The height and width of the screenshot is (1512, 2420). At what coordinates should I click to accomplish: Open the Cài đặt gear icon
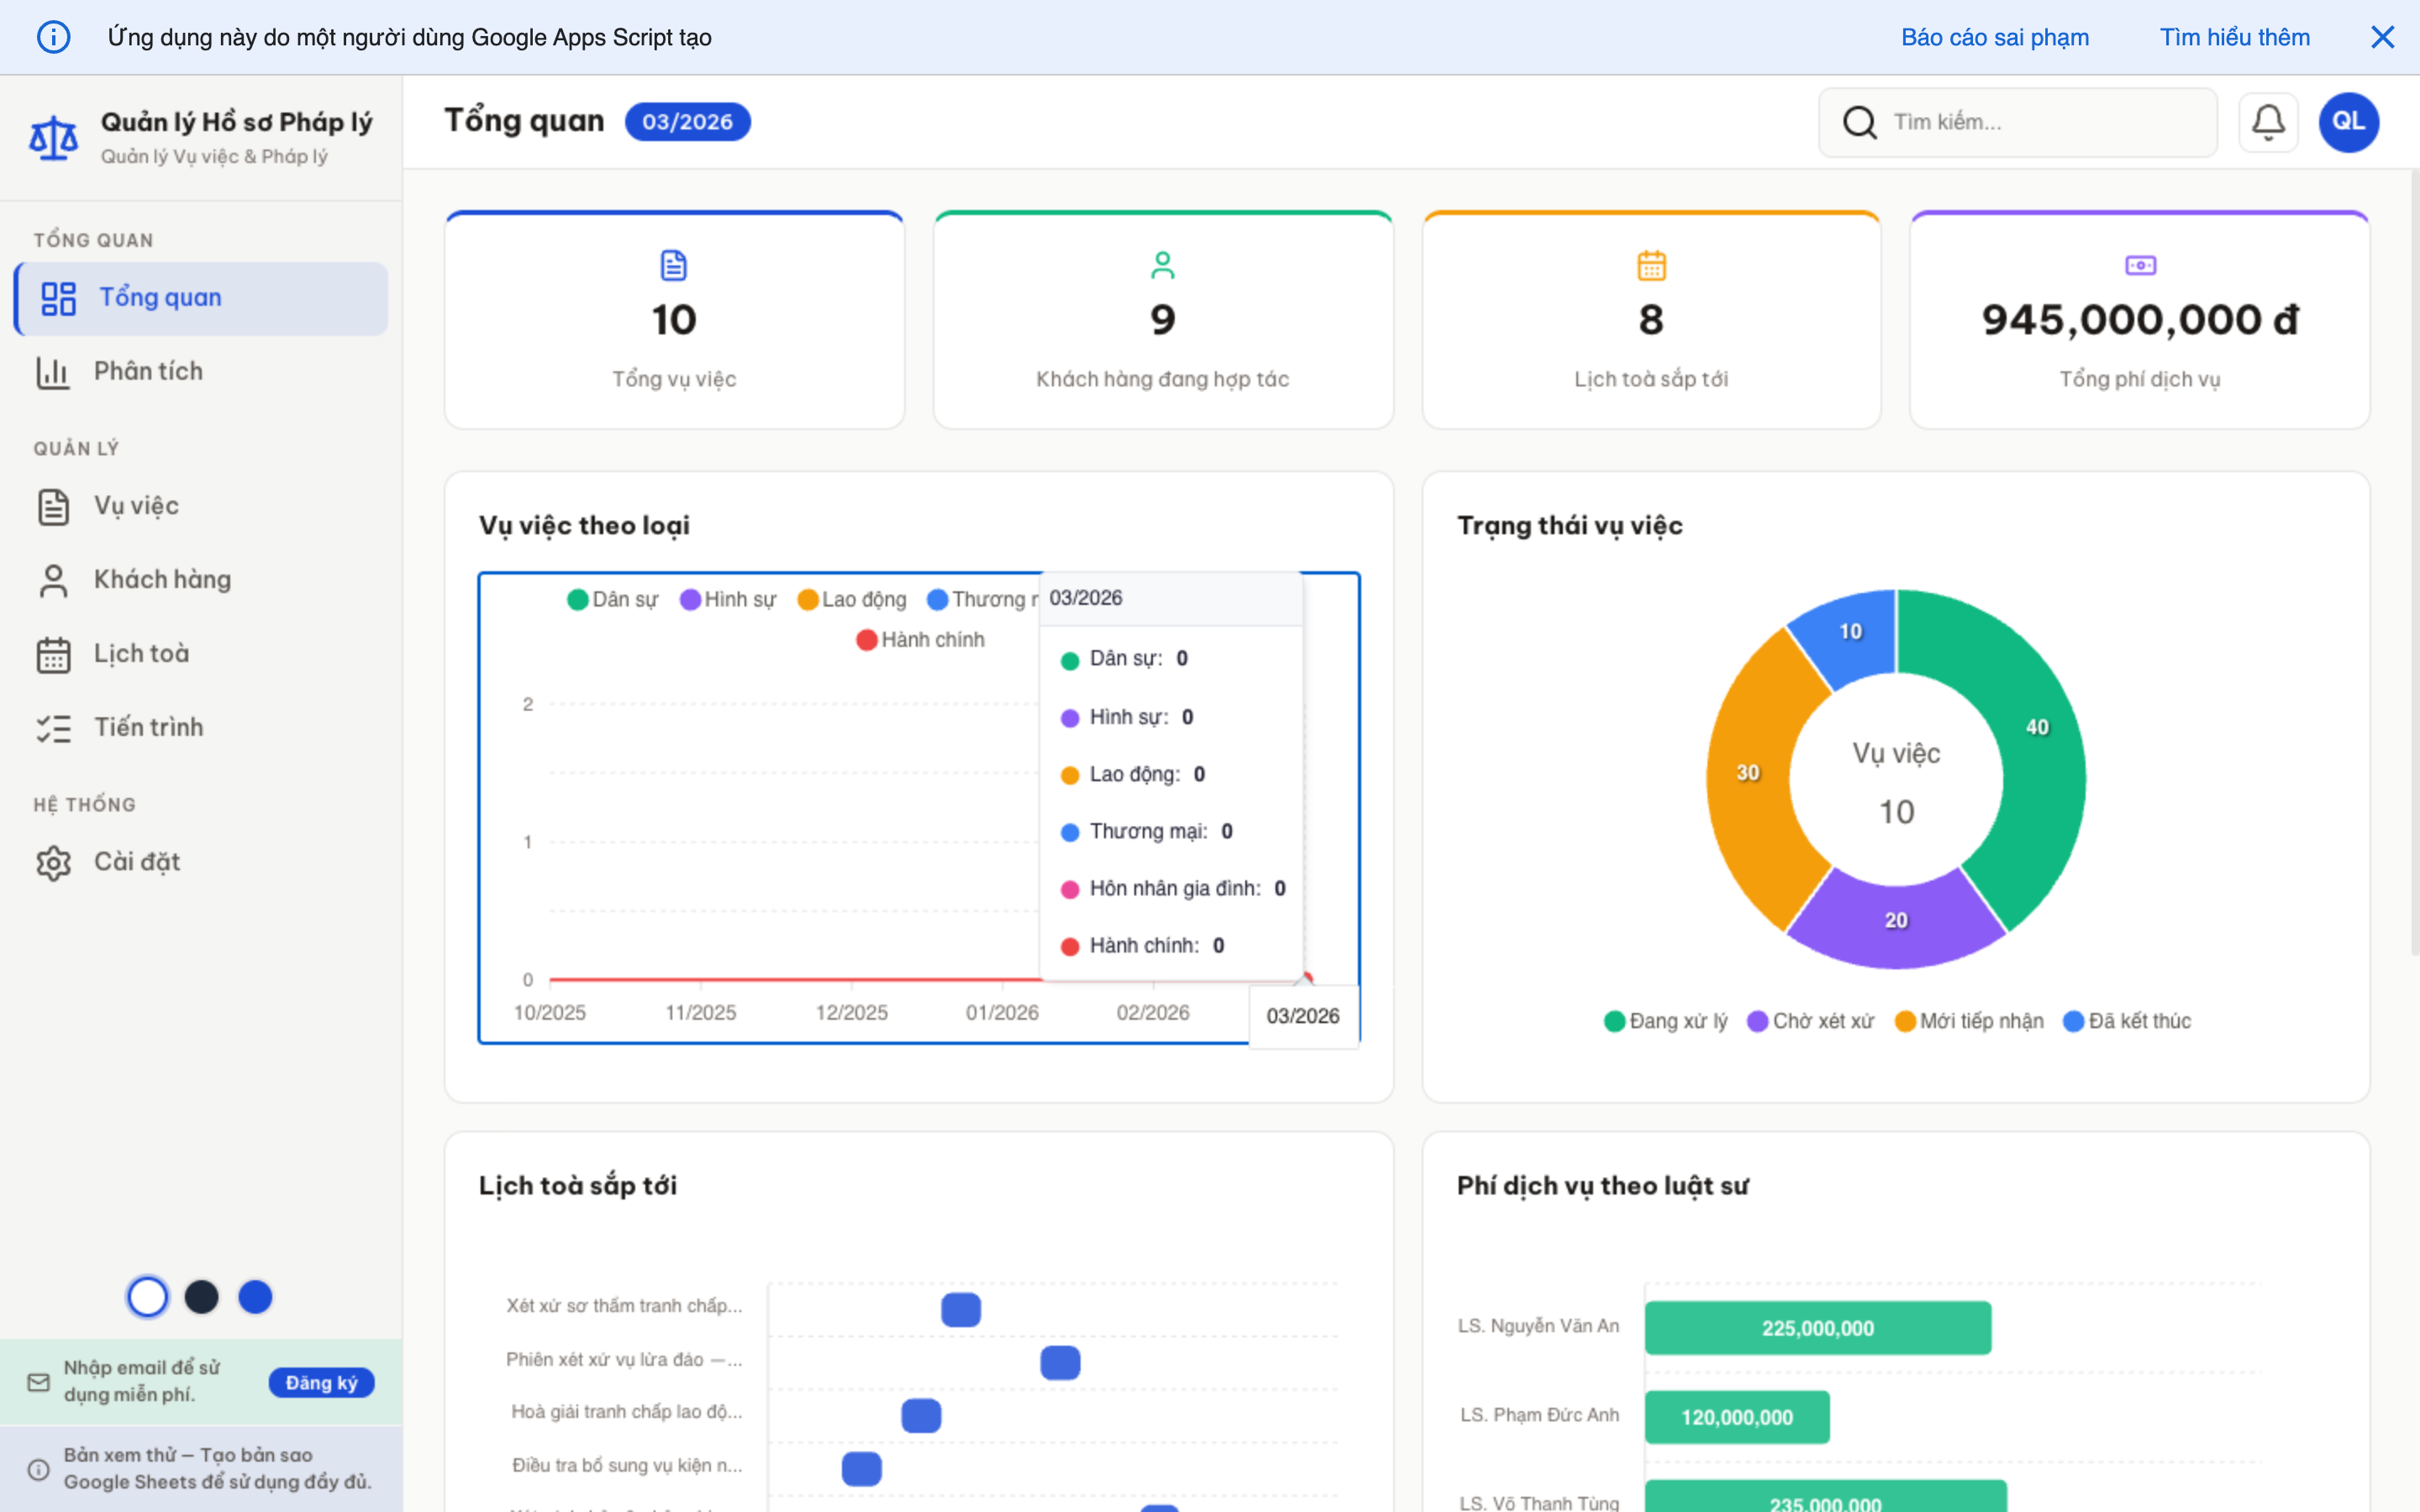53,861
